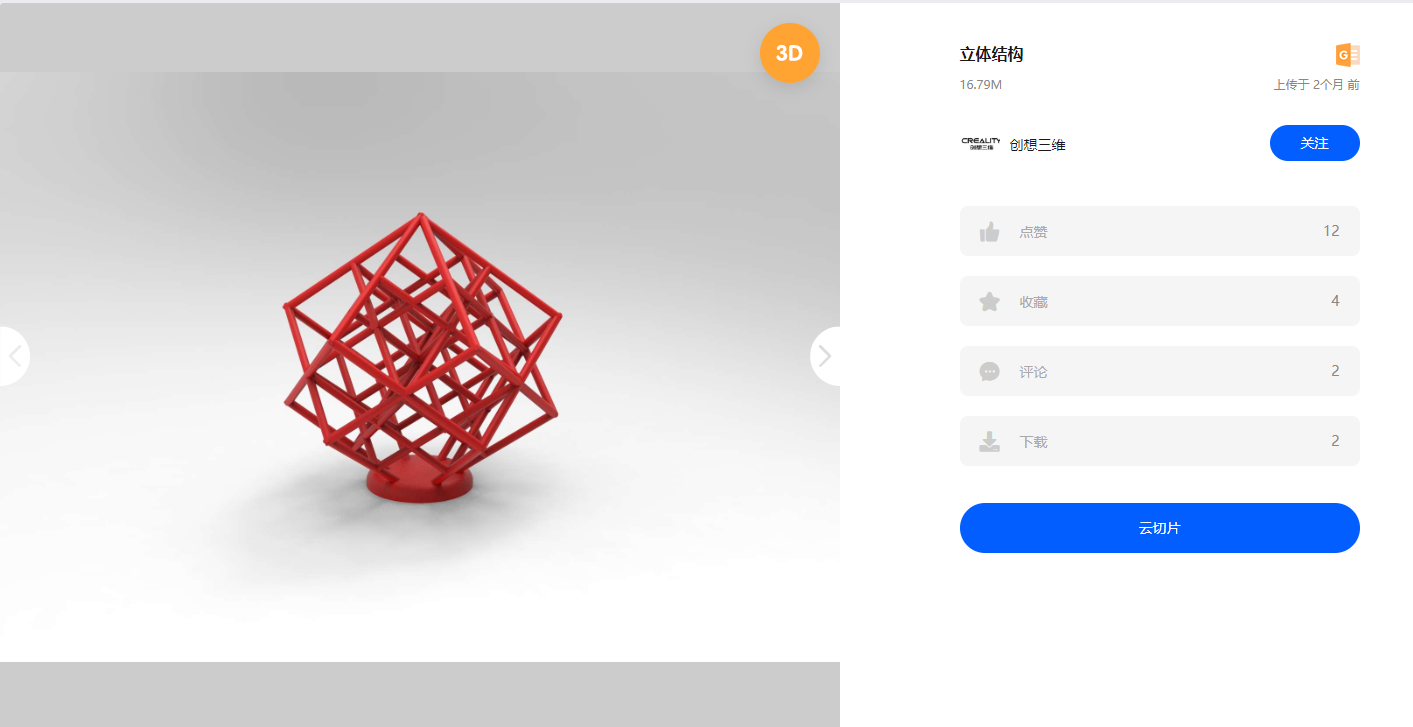Follow the author with 关注 button
Viewport: 1413px width, 727px height.
(x=1315, y=143)
